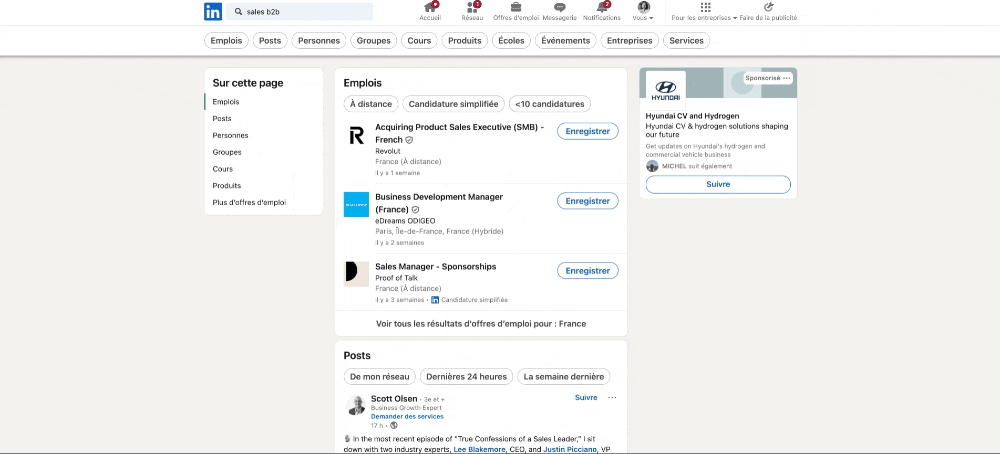Image resolution: width=1000 pixels, height=454 pixels.
Task: Click the Revolut job verified badge
Action: click(409, 140)
